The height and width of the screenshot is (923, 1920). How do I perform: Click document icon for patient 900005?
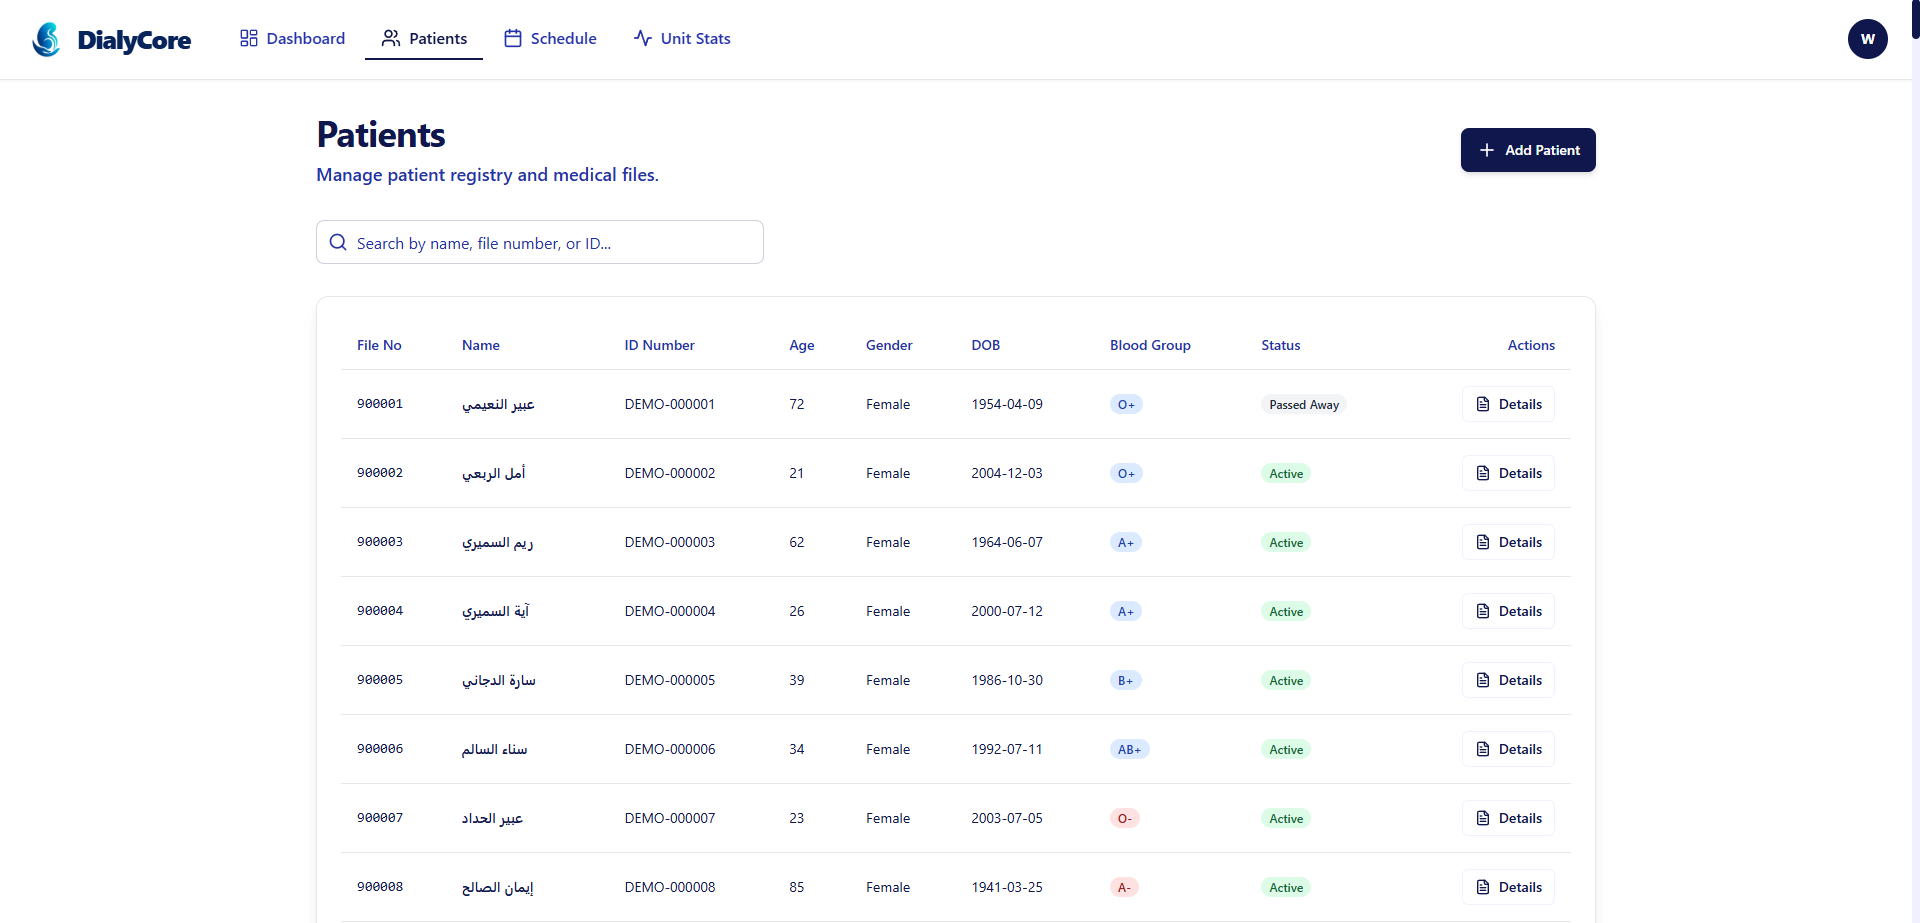[x=1483, y=680]
